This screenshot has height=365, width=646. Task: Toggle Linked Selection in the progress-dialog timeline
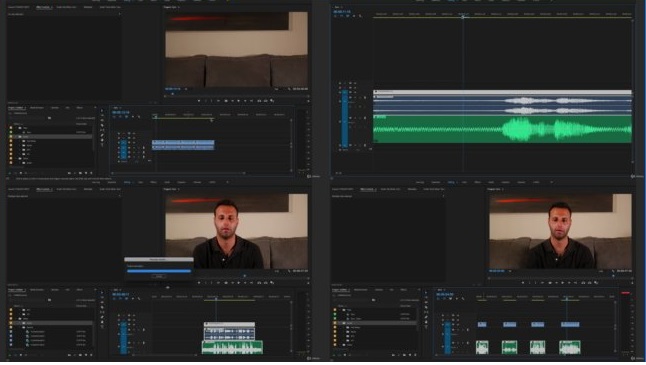coord(126,298)
